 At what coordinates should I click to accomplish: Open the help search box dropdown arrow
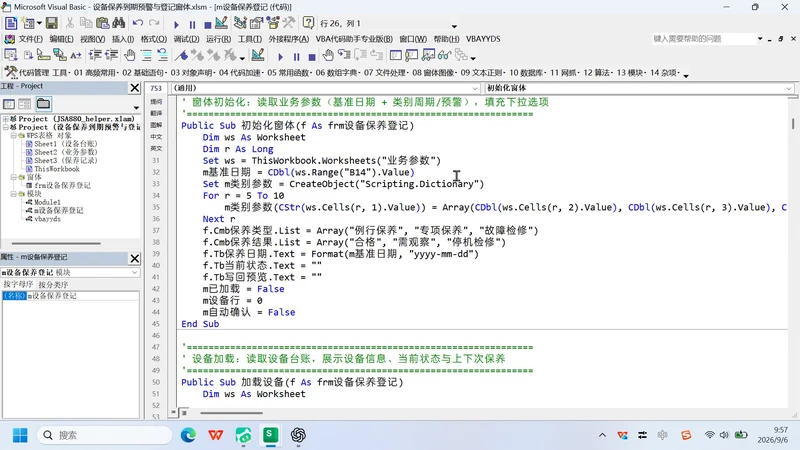(x=760, y=39)
